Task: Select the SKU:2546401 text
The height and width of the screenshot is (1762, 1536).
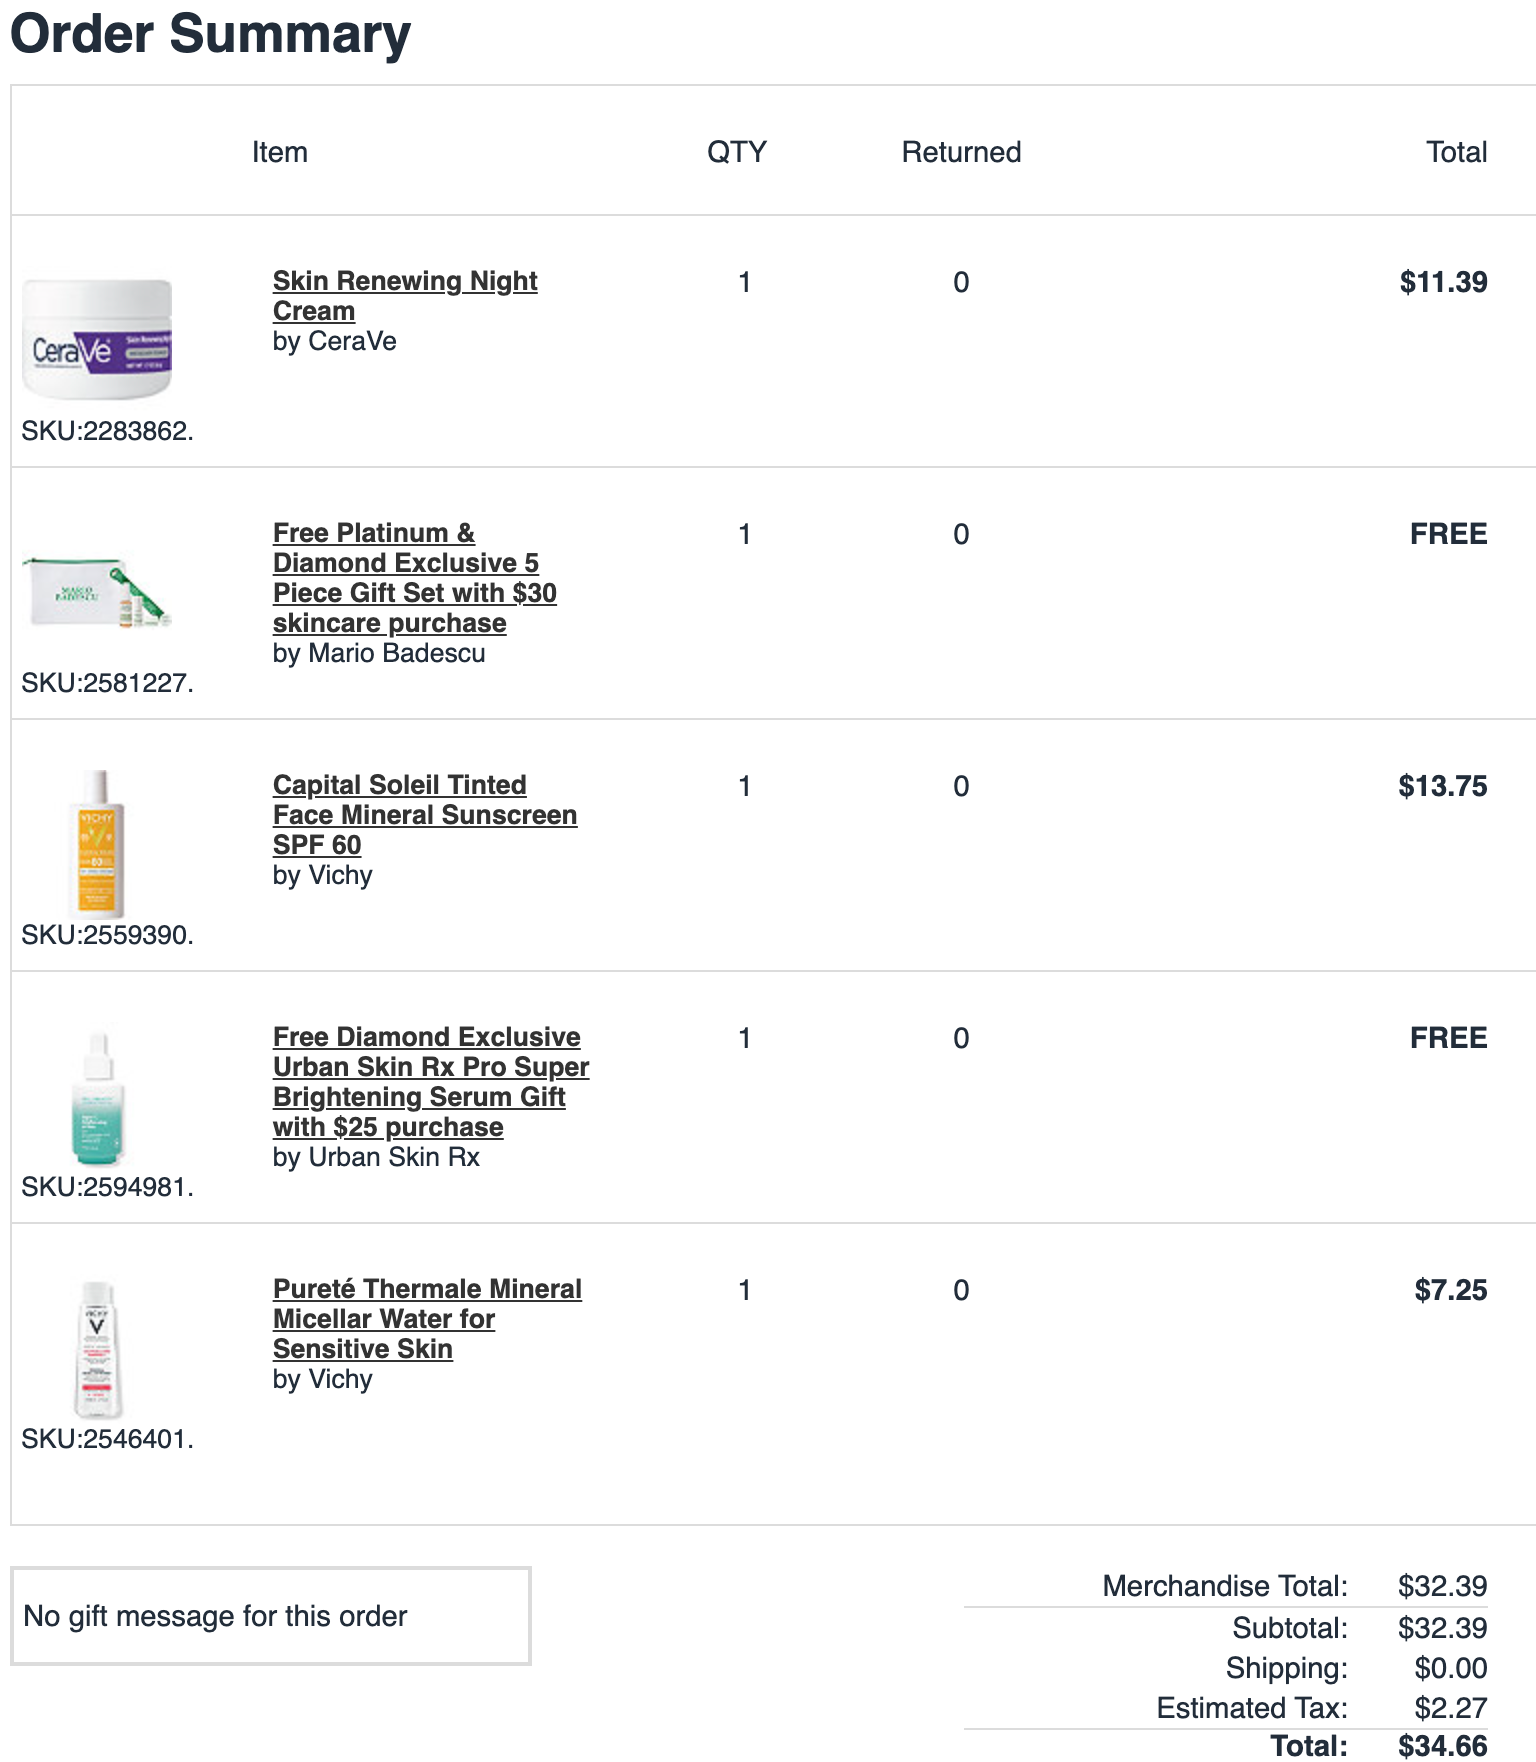Action: (x=108, y=1439)
